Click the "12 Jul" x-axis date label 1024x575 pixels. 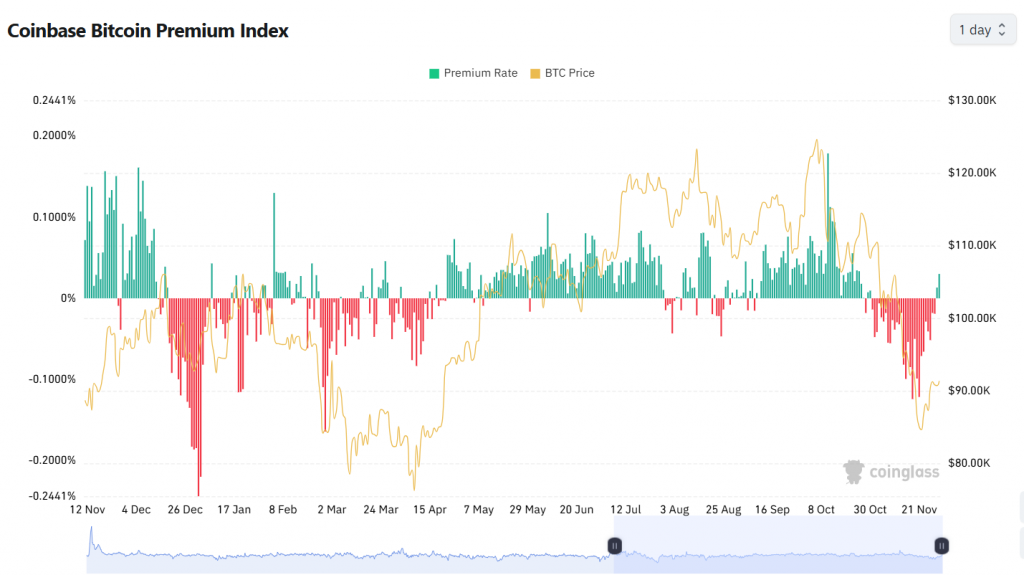pyautogui.click(x=626, y=510)
